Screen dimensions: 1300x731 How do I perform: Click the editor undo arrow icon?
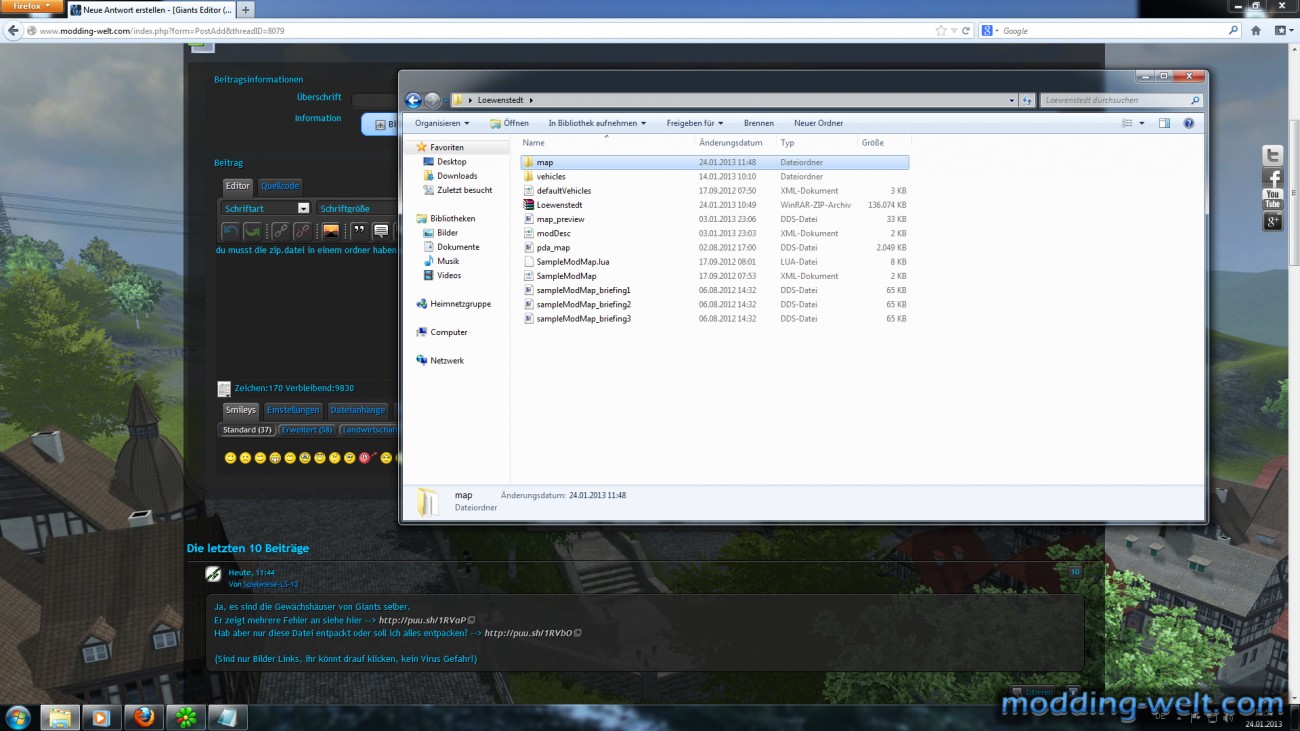pyautogui.click(x=230, y=231)
